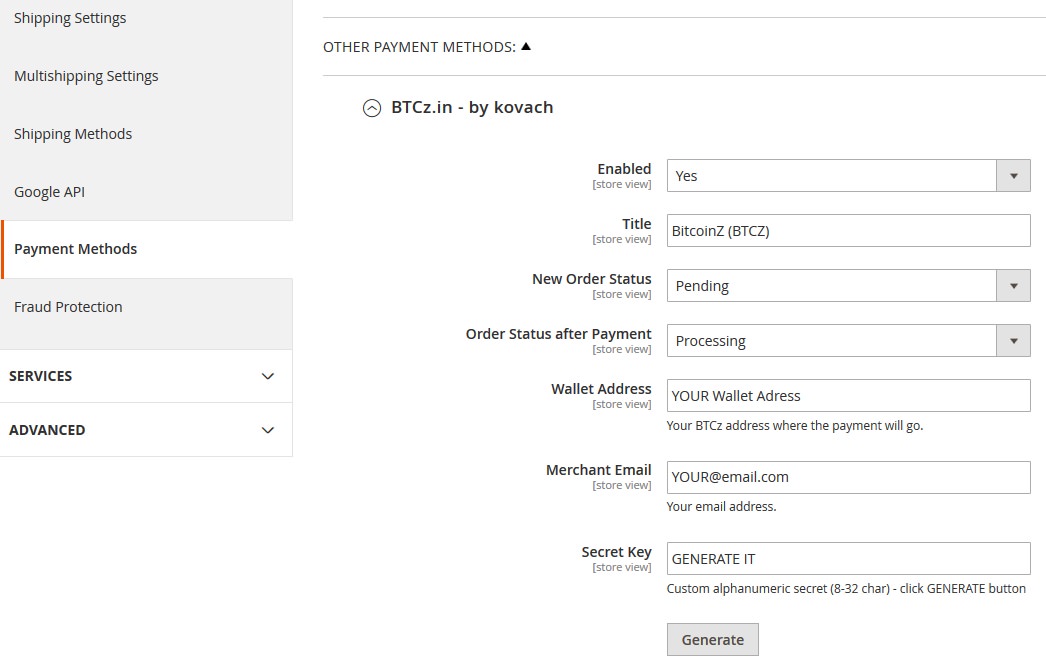The width and height of the screenshot is (1046, 669).
Task: Click the Merchant Email label
Action: pyautogui.click(x=598, y=470)
